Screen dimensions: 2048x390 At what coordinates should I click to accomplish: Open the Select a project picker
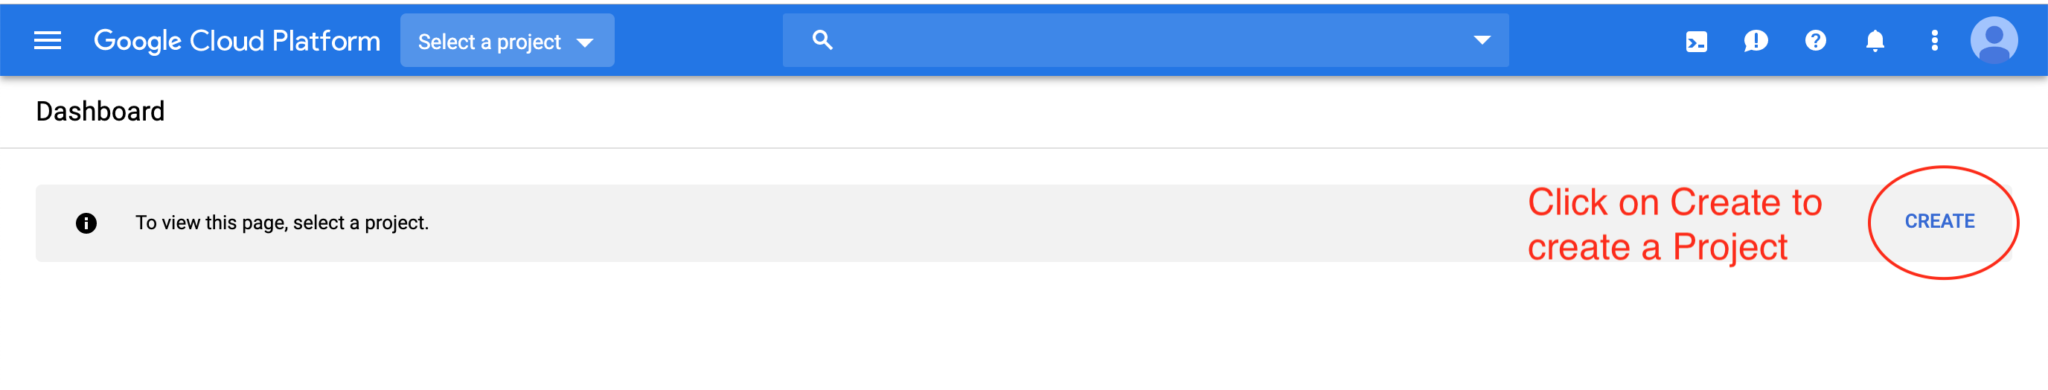coord(507,41)
